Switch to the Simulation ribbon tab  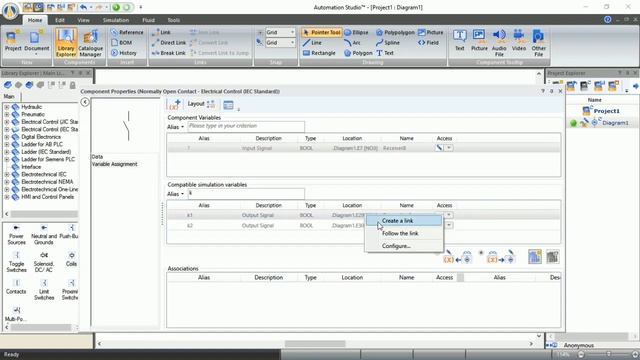[x=116, y=20]
